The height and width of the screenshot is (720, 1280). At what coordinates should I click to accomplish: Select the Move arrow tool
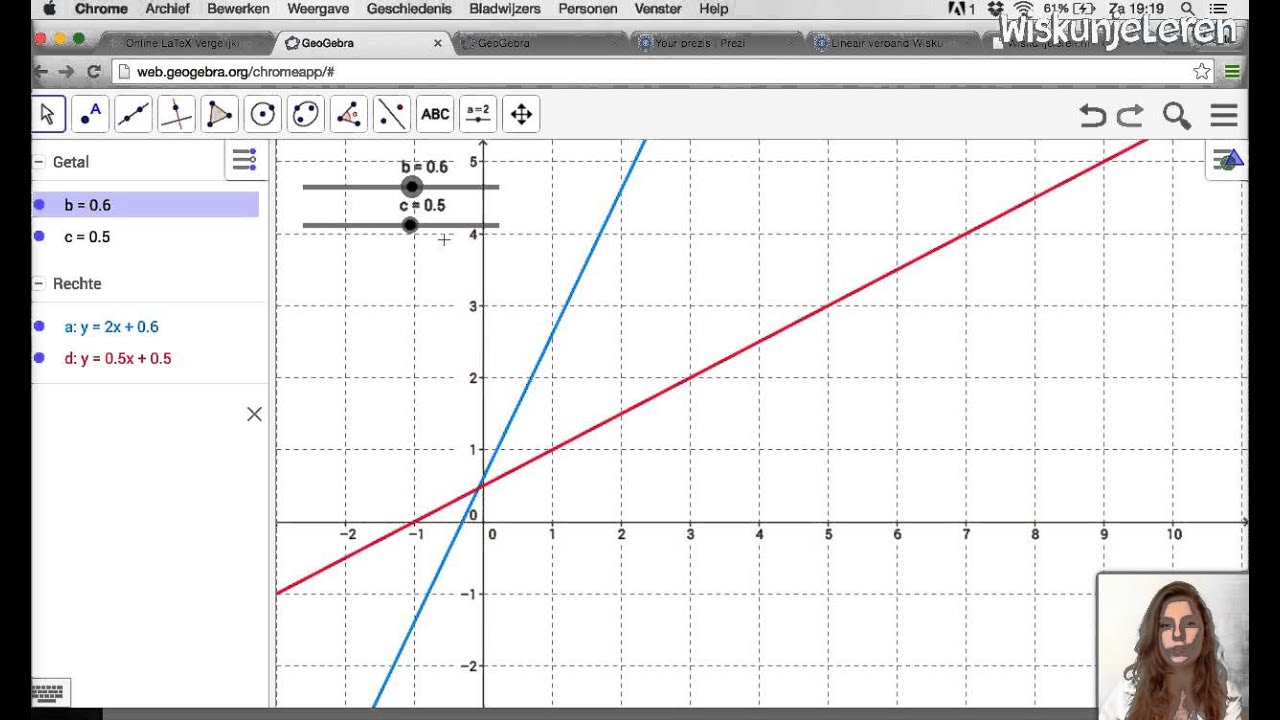pyautogui.click(x=48, y=114)
